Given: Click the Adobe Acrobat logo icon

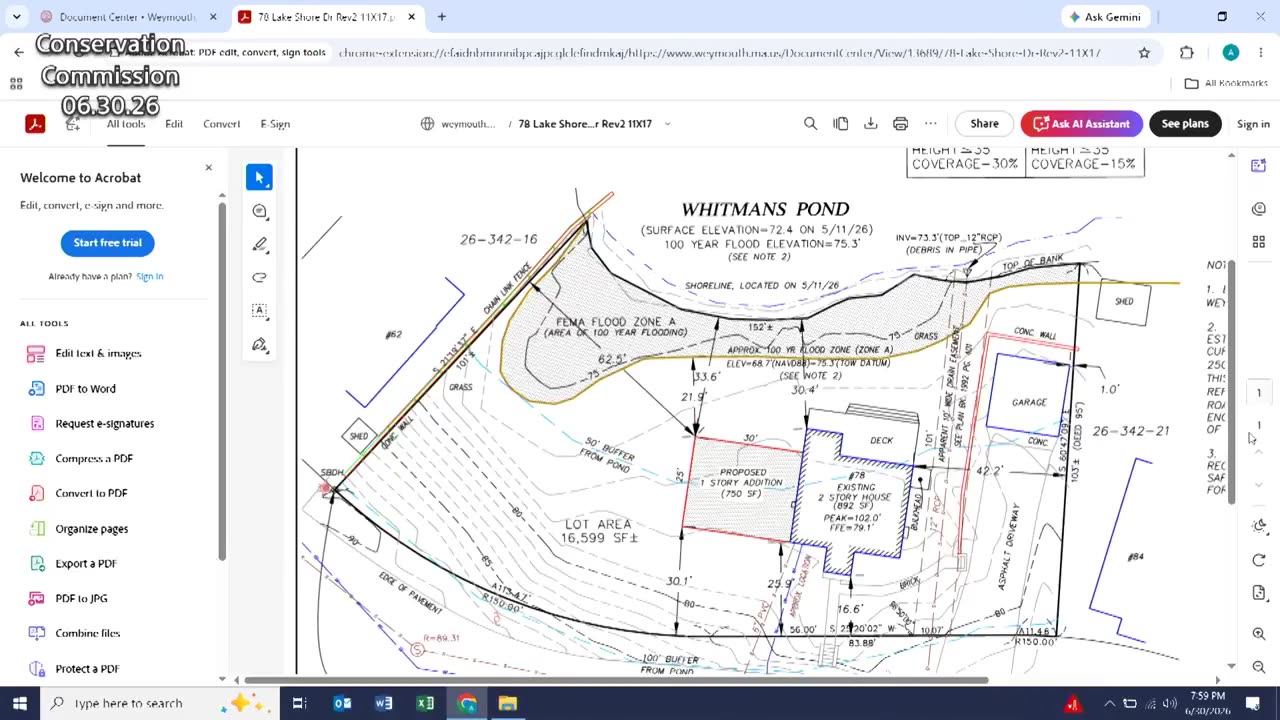Looking at the screenshot, I should 35,124.
